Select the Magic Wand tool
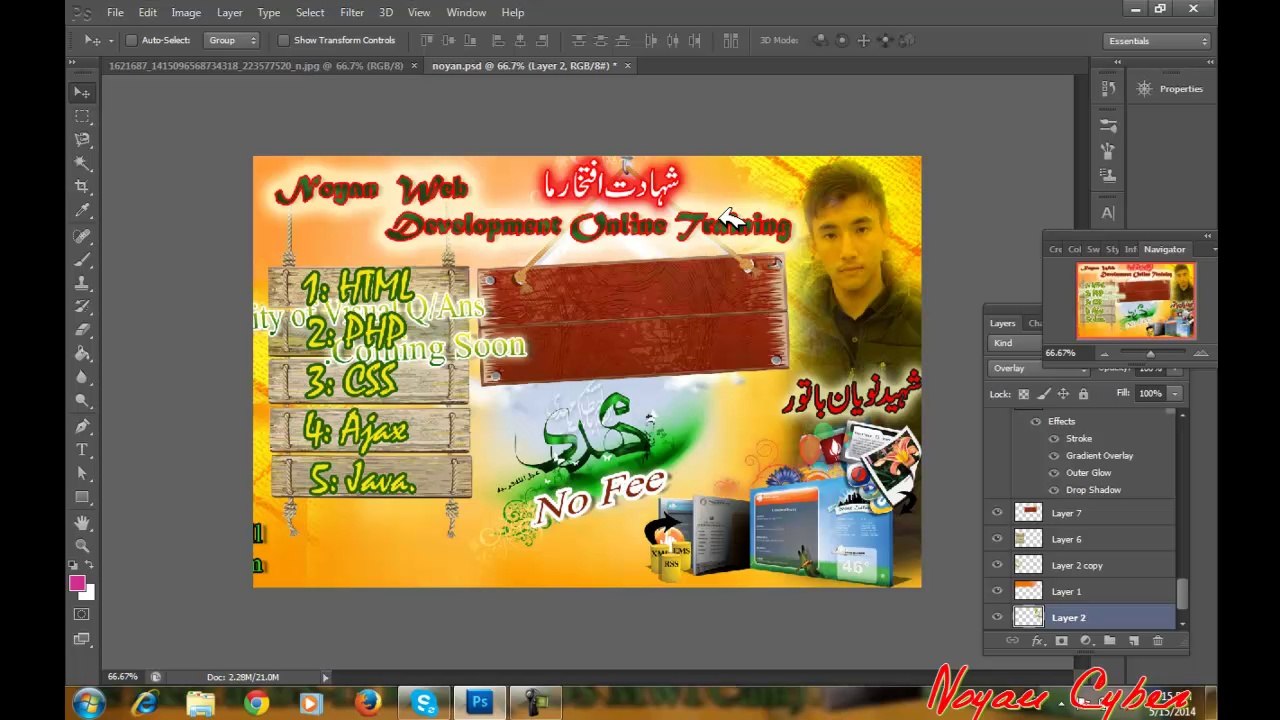Screen dimensions: 1280x720 (x=82, y=163)
